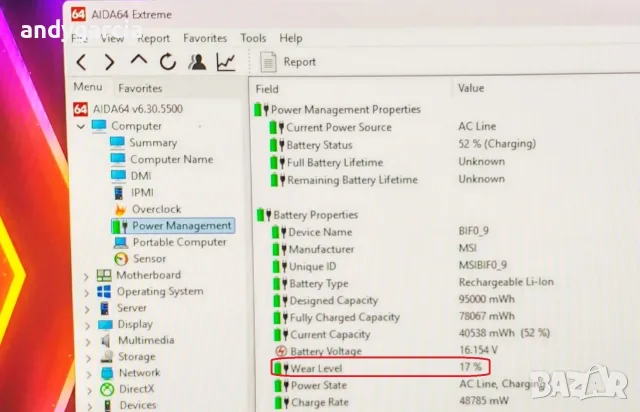Open the Computer Name page
The width and height of the screenshot is (640, 412).
[171, 159]
